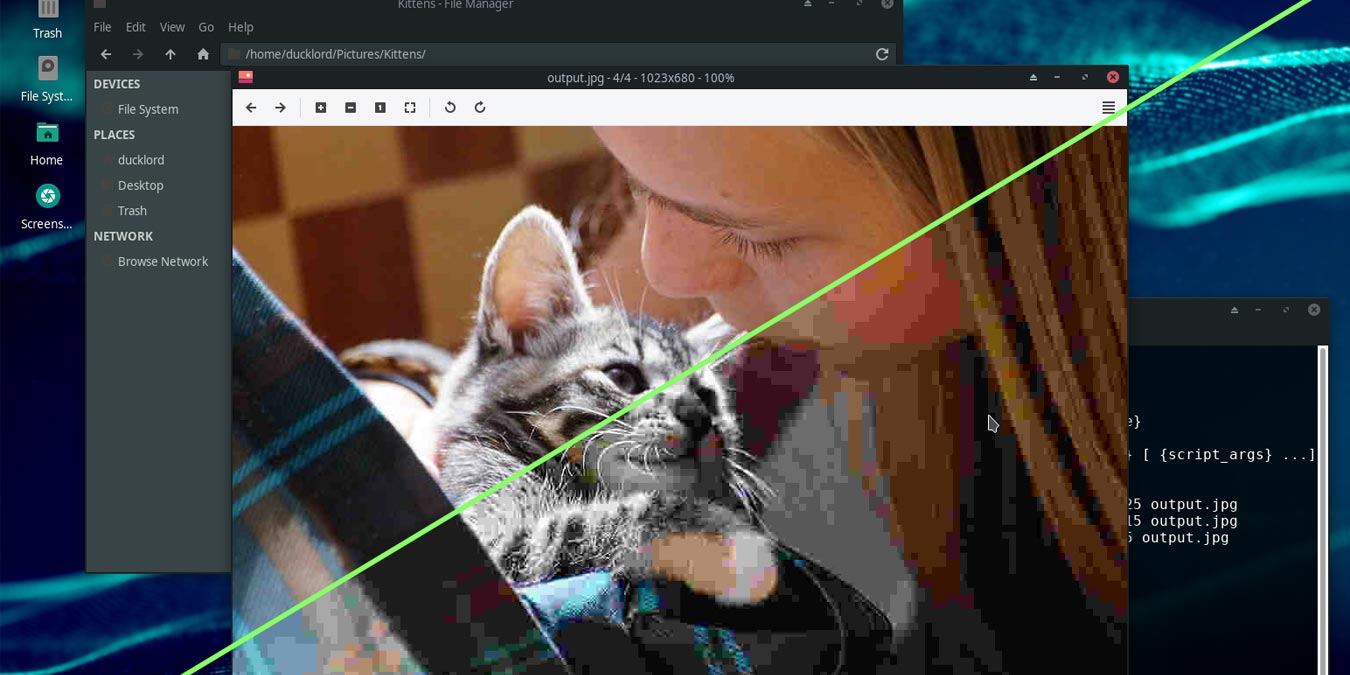
Task: Fit image to window
Action: 410,108
